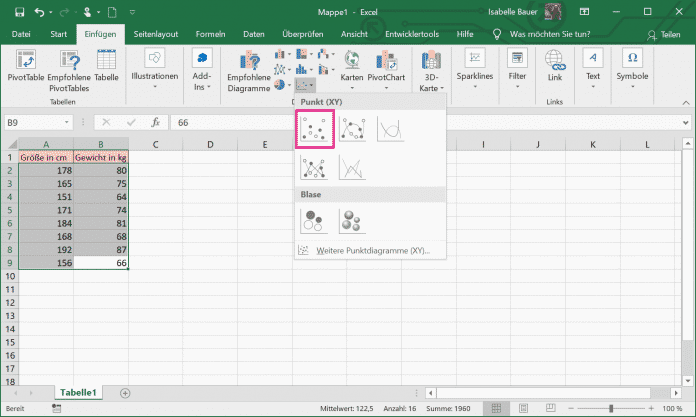Pick scatter chart with straight lines and markers
696x417 pixels.
click(x=314, y=168)
